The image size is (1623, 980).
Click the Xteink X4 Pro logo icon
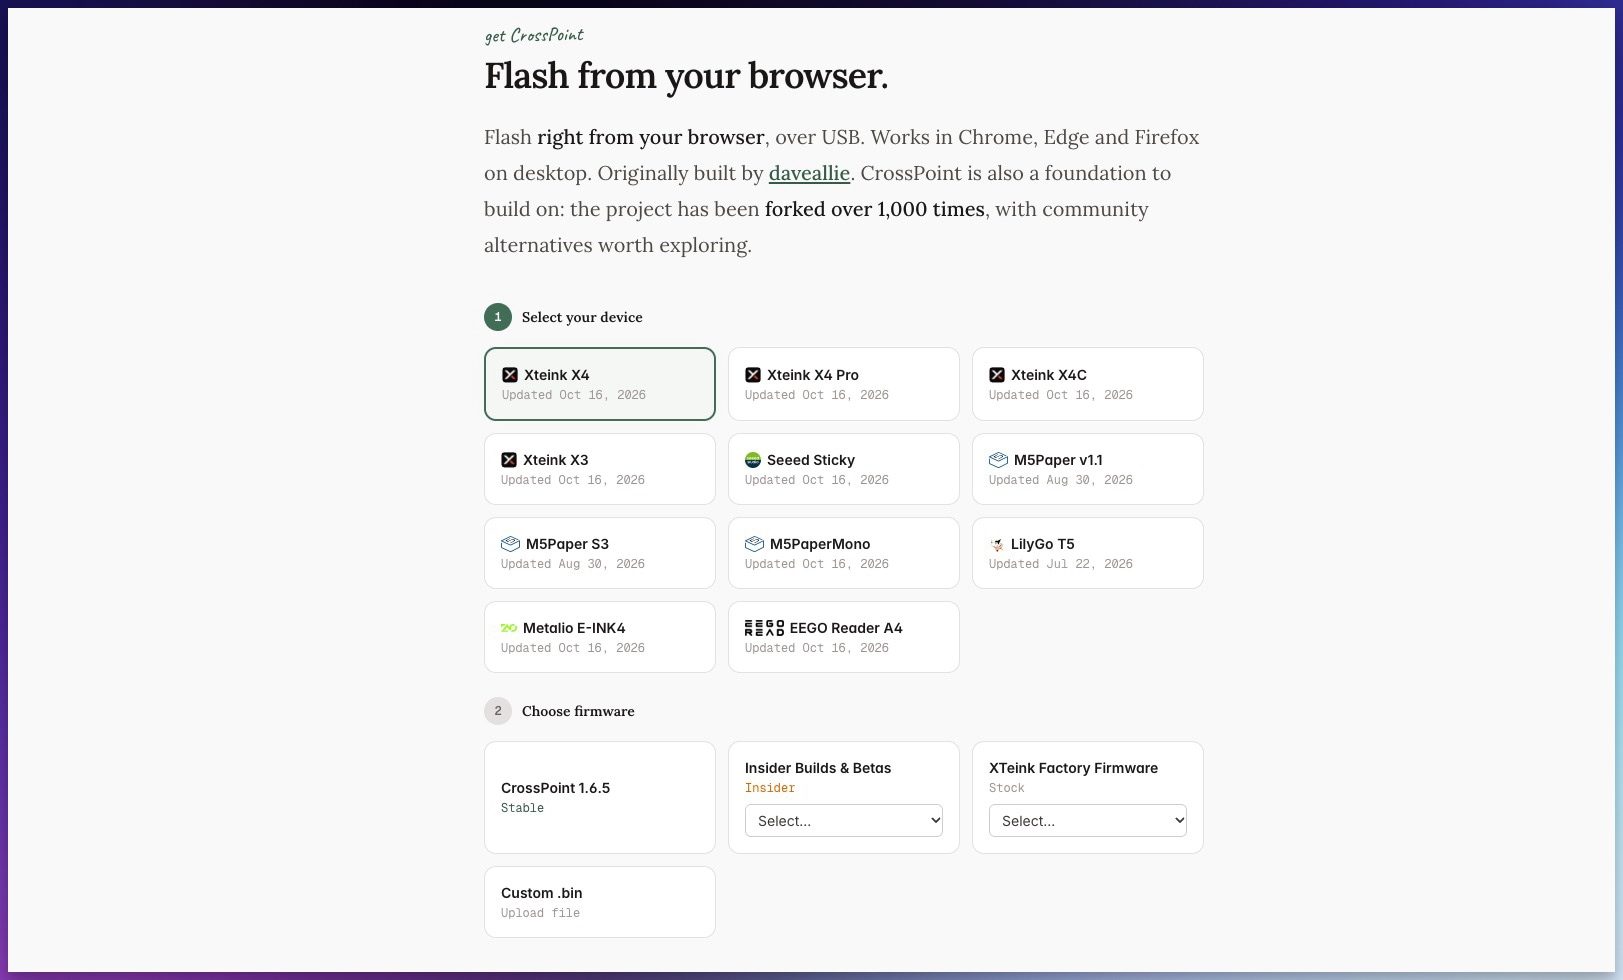click(753, 375)
